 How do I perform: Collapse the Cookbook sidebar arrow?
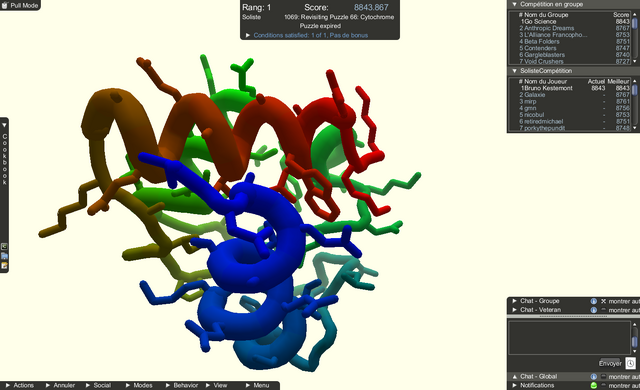click(4, 125)
